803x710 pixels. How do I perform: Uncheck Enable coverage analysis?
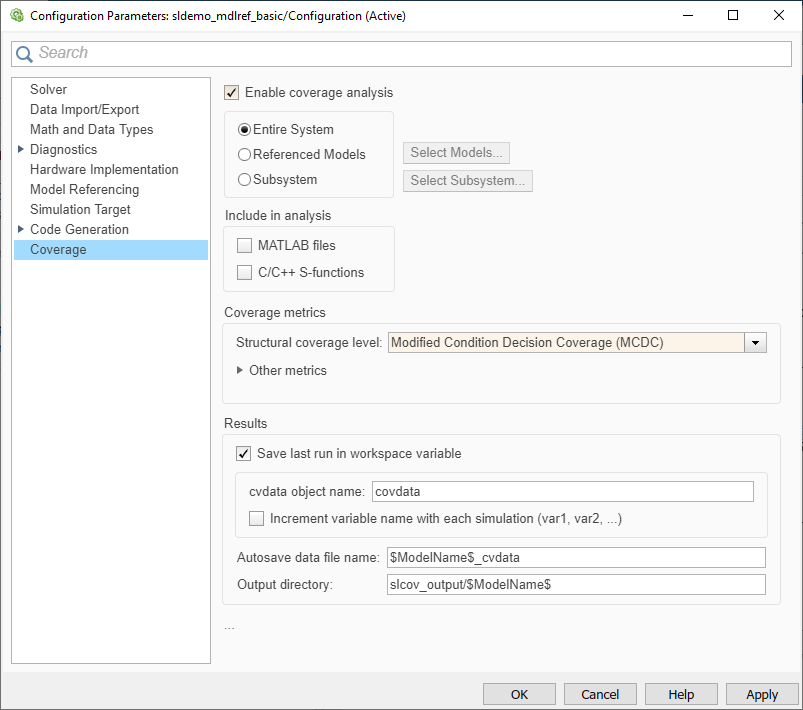(231, 92)
